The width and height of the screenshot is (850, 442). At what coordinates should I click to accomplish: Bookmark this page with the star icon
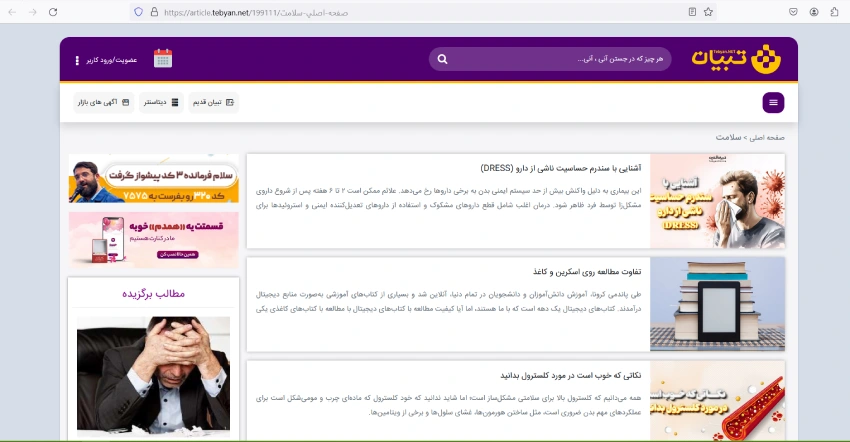(x=708, y=12)
